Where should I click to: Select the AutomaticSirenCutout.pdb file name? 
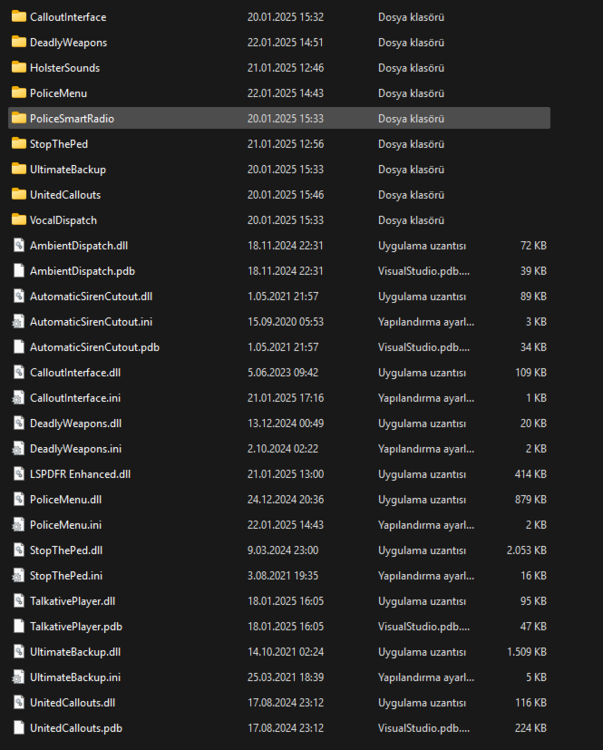pos(95,347)
